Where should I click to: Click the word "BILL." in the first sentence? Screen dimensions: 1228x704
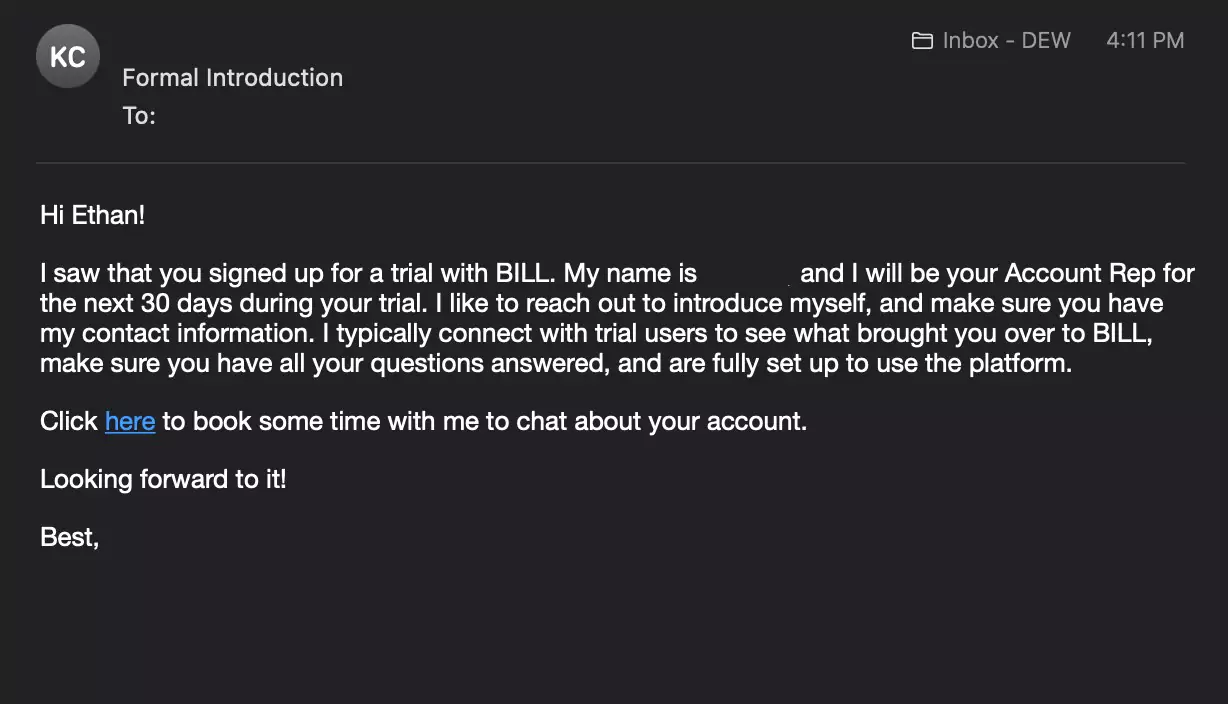pyautogui.click(x=526, y=273)
